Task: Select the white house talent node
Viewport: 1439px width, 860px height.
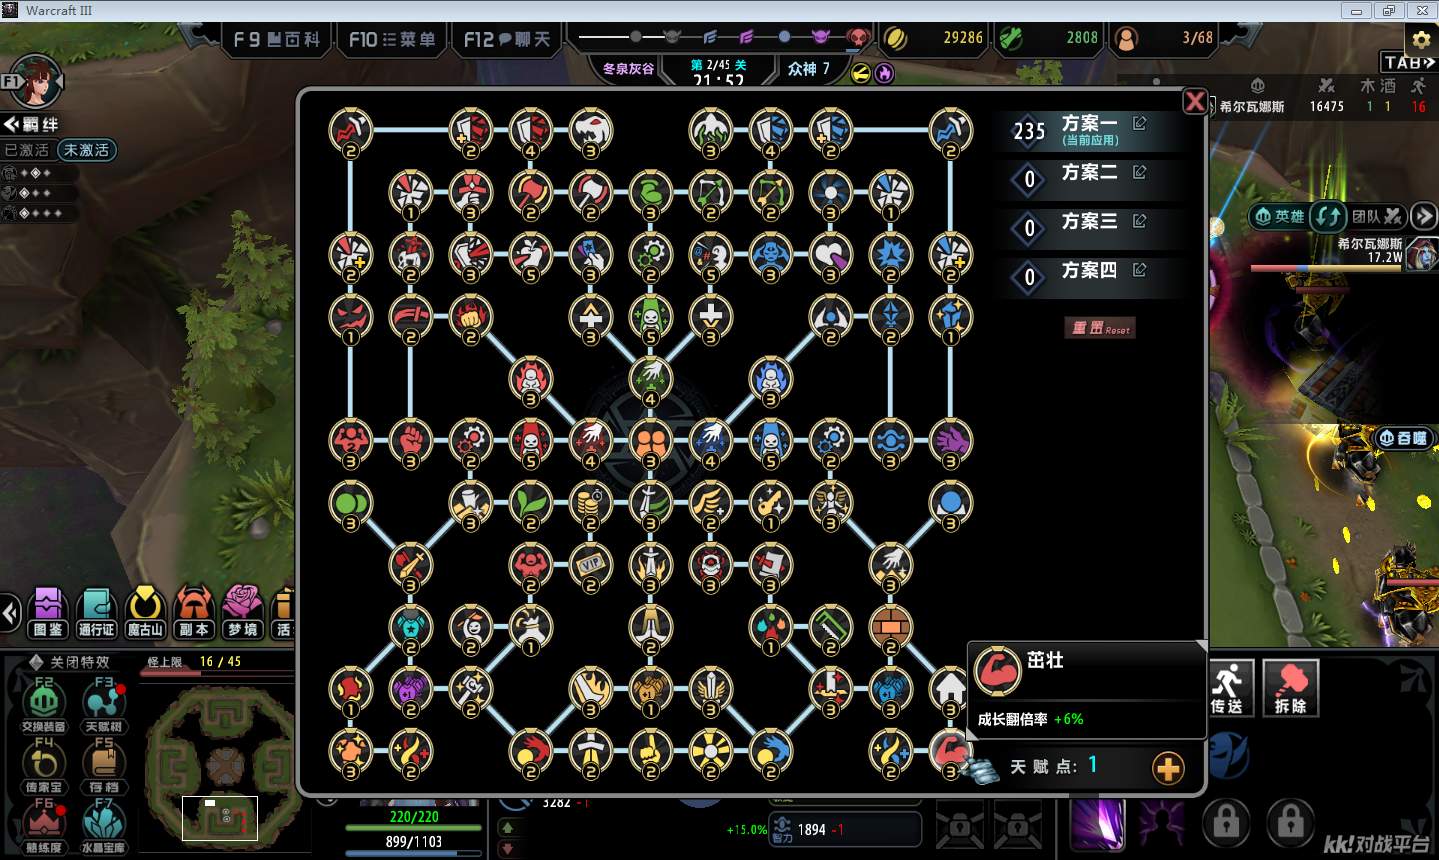Action: coord(950,690)
